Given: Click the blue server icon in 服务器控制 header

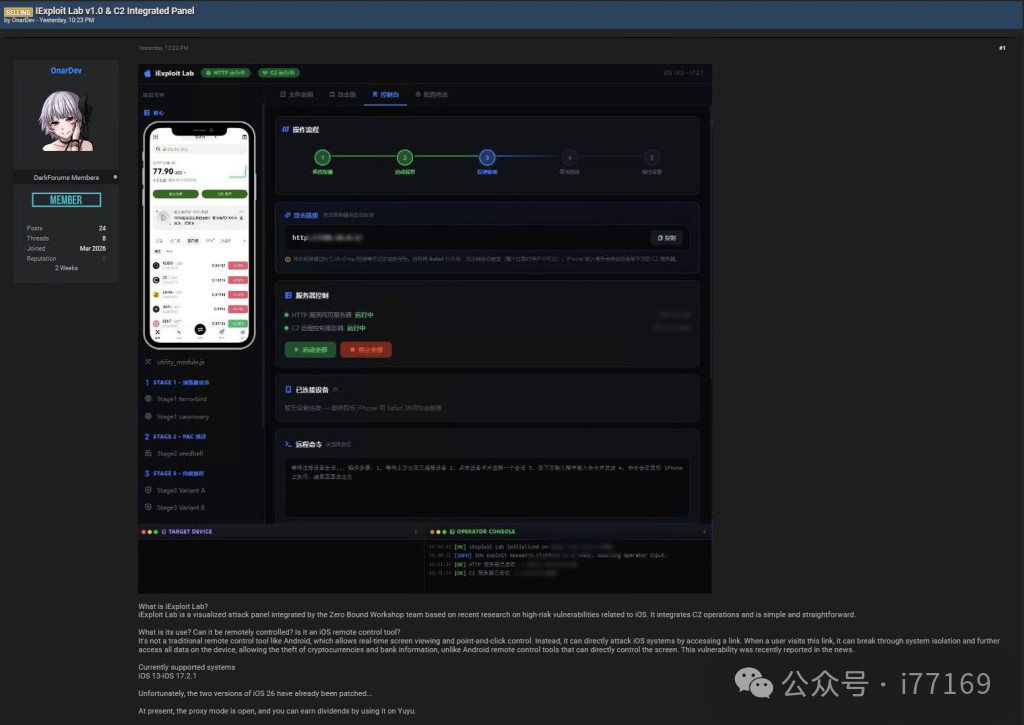Looking at the screenshot, I should (x=287, y=295).
